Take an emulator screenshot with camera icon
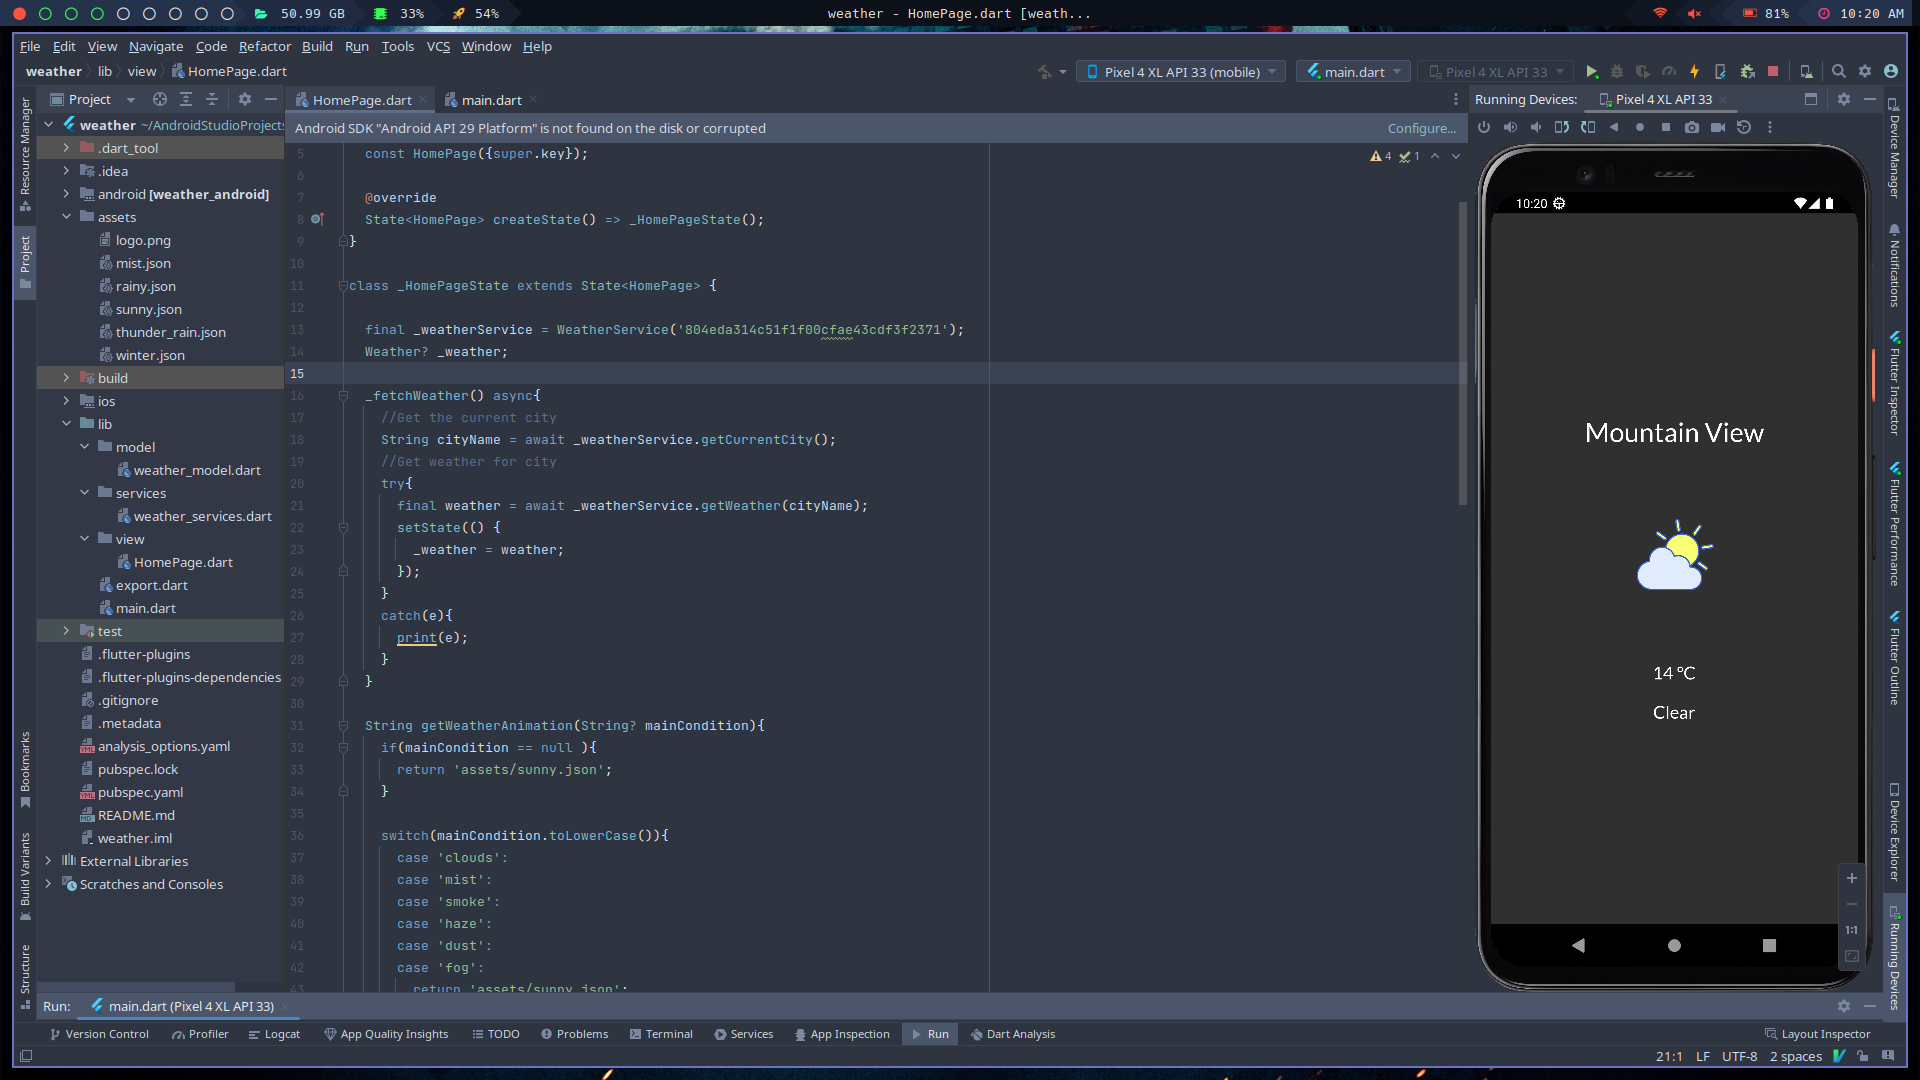 (x=1691, y=127)
